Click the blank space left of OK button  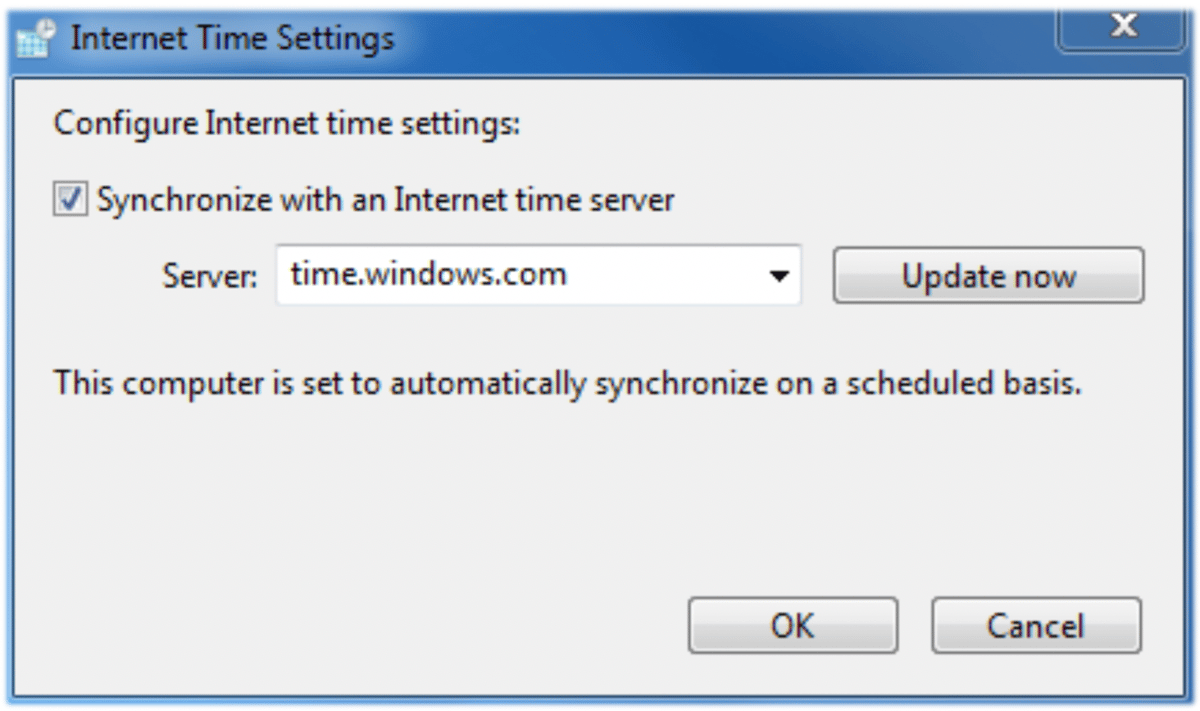click(x=400, y=626)
